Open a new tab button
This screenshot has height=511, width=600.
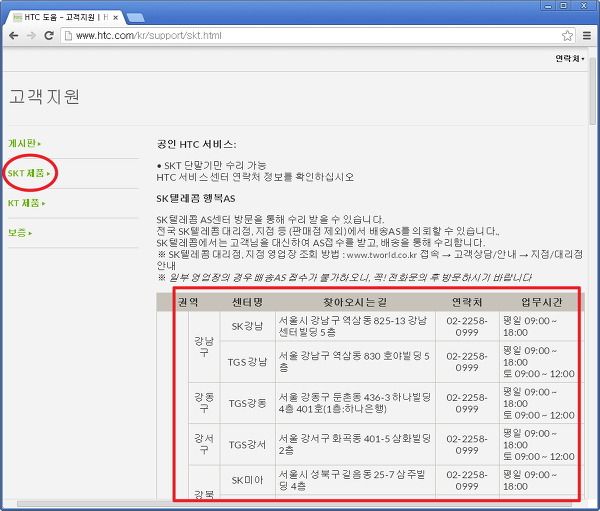(x=135, y=18)
